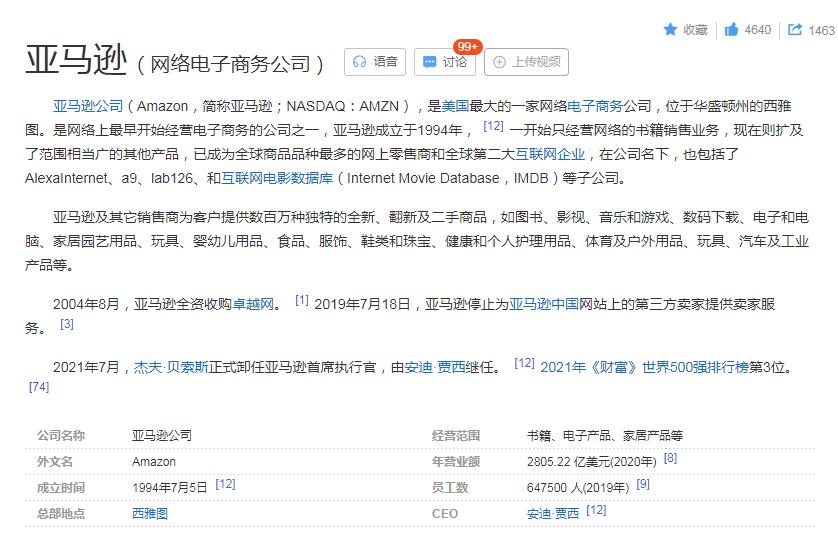Click reference [1] after 卓越网
Image resolution: width=838 pixels, height=545 pixels.
[302, 300]
